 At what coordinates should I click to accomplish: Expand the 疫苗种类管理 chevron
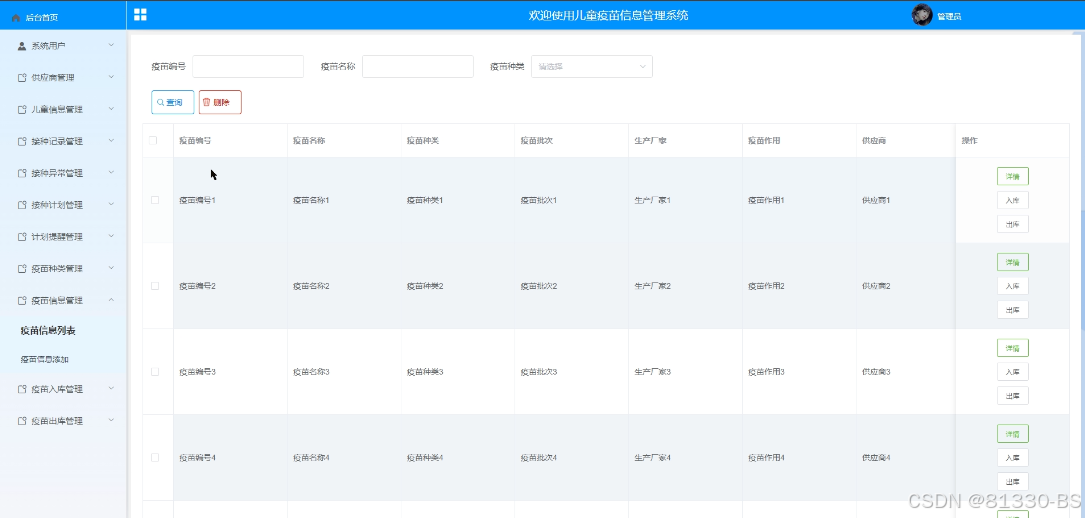[111, 268]
